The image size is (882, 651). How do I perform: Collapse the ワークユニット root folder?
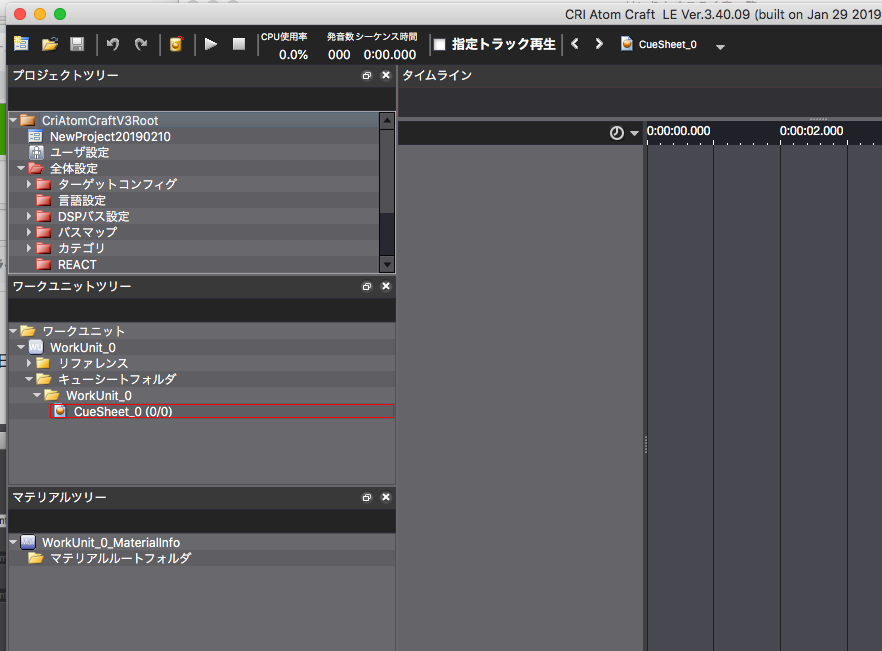(14, 331)
